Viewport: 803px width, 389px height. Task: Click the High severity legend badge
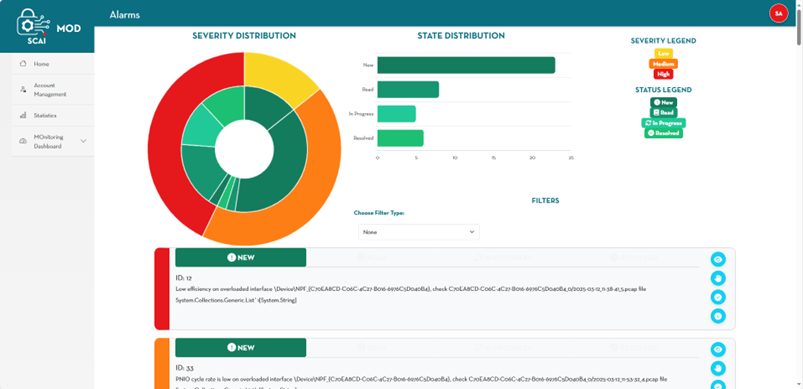point(664,74)
